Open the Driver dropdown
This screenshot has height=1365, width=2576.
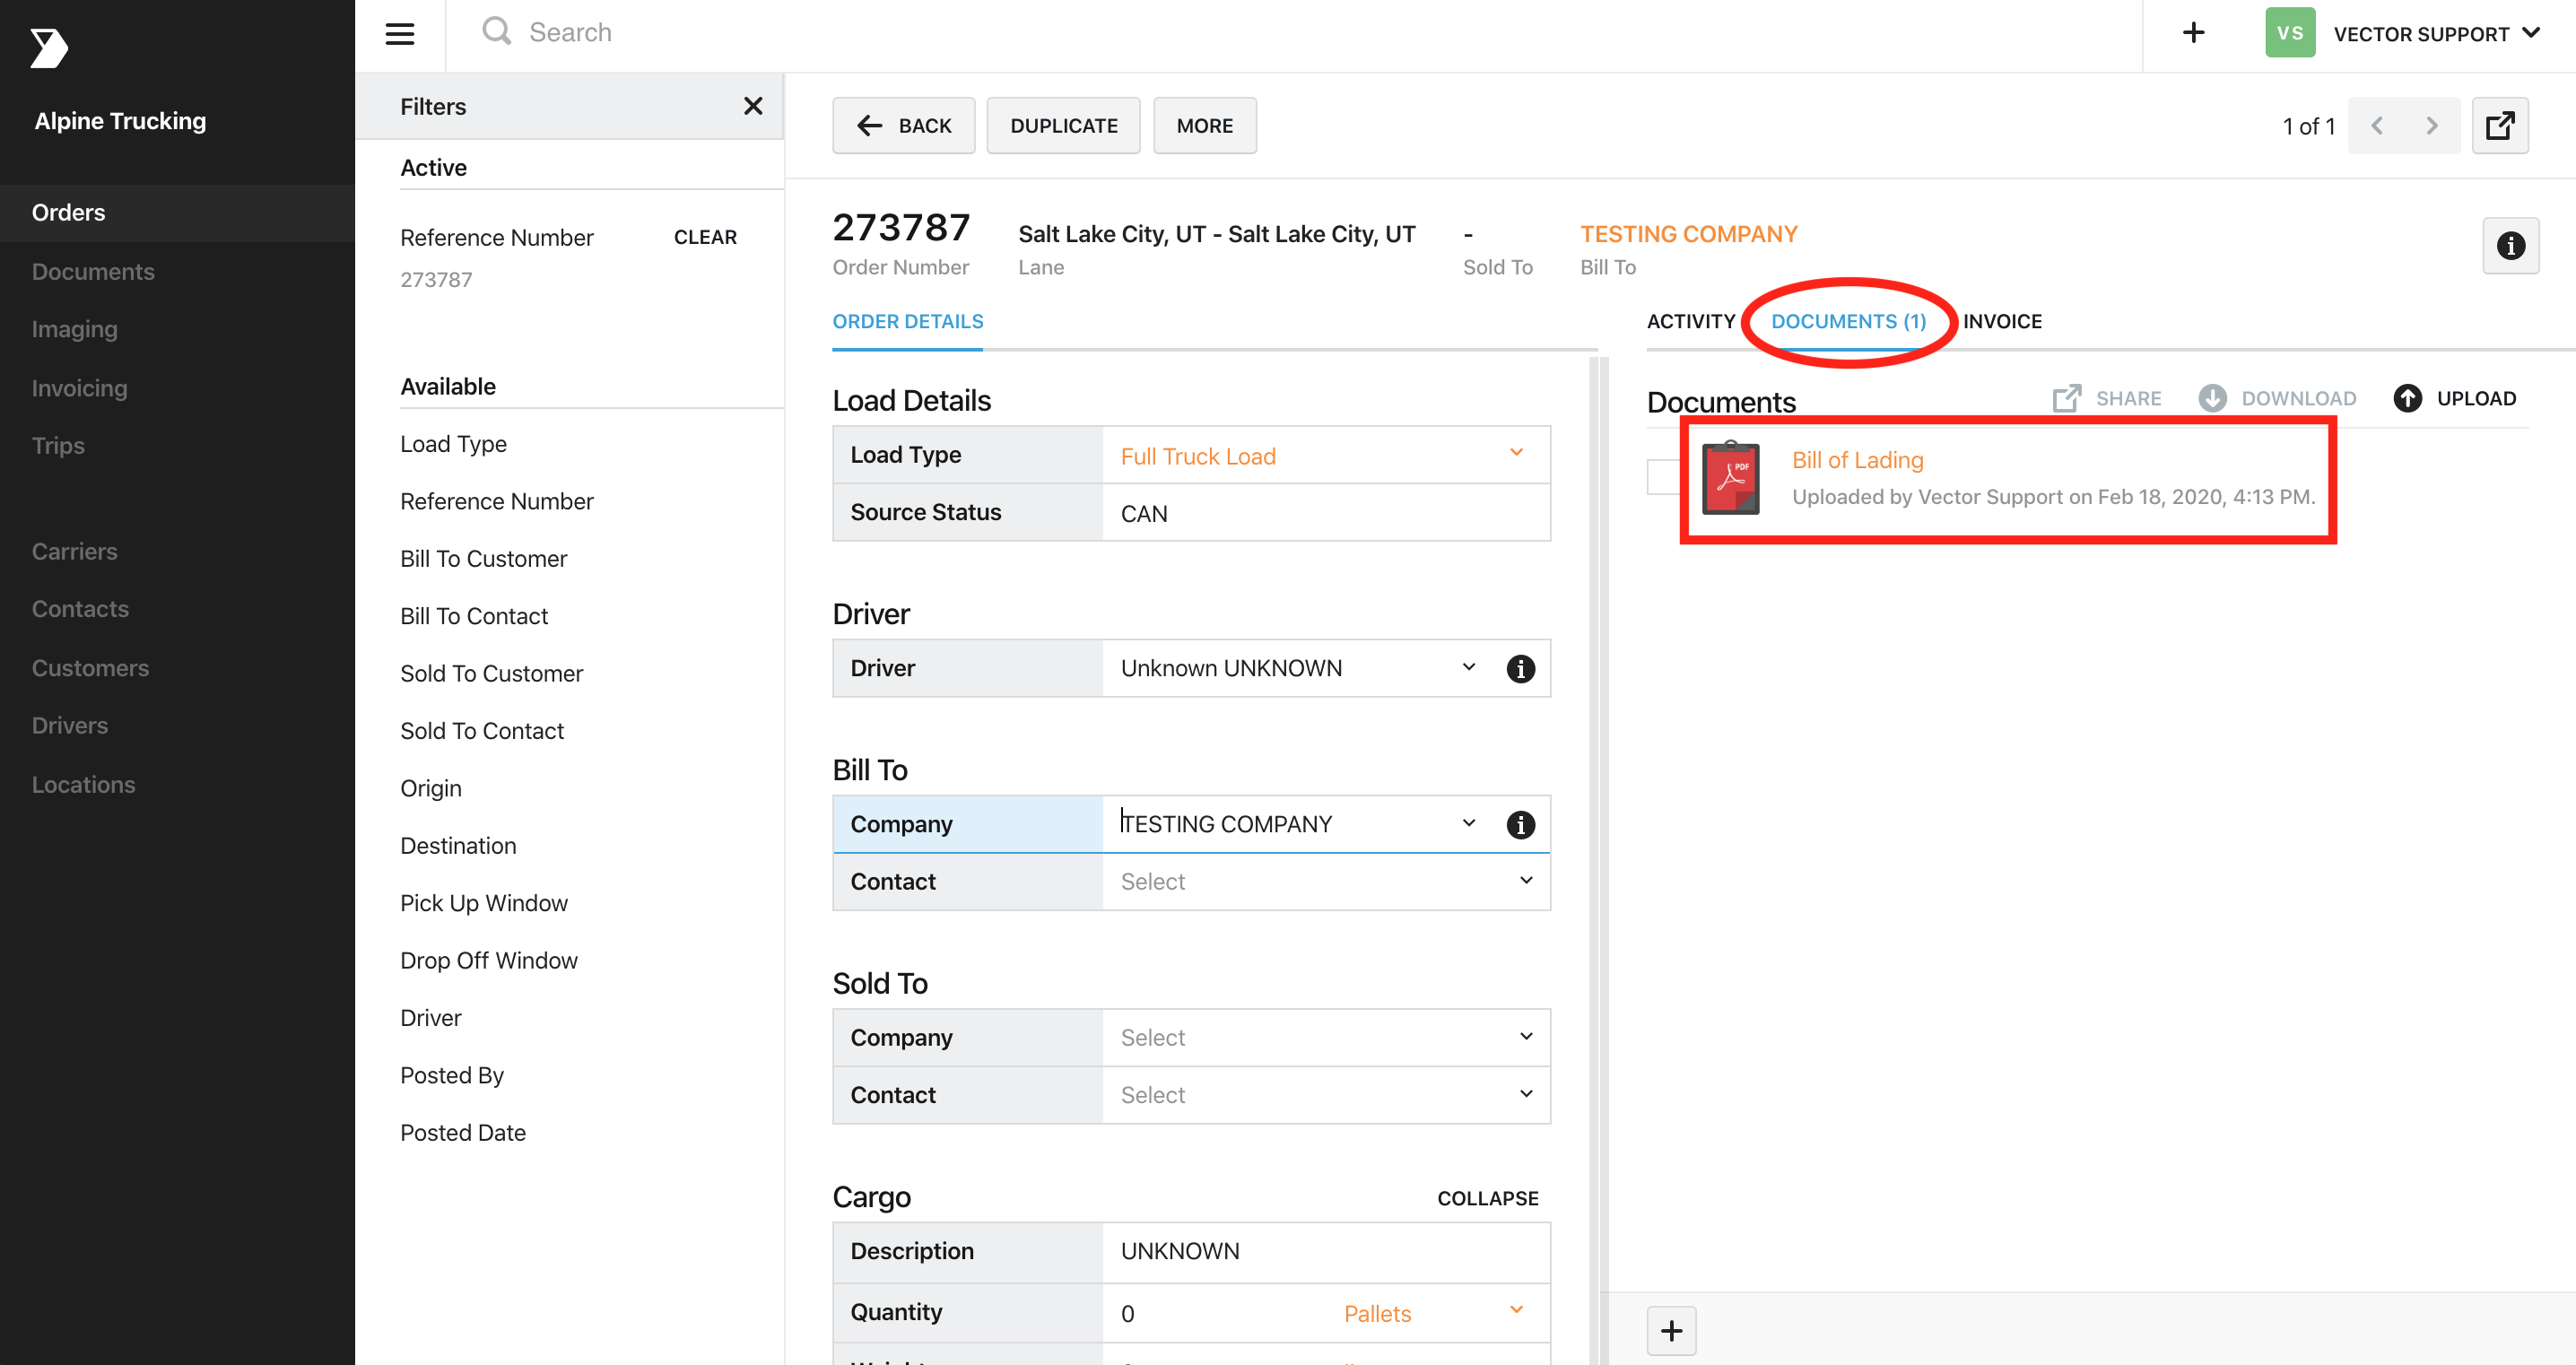(x=1468, y=667)
